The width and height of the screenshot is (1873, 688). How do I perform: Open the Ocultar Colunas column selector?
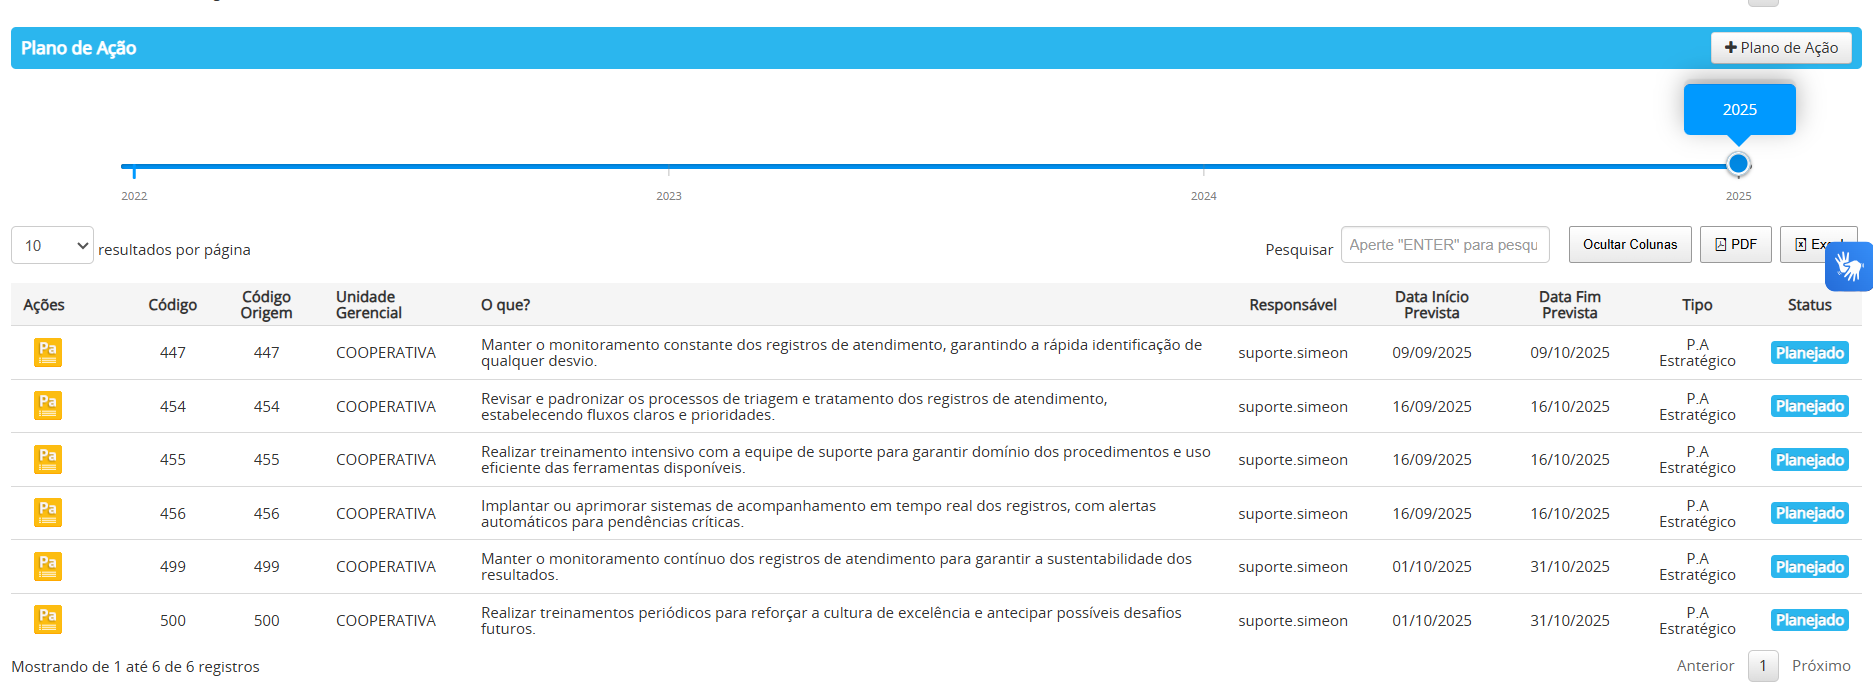click(1629, 245)
